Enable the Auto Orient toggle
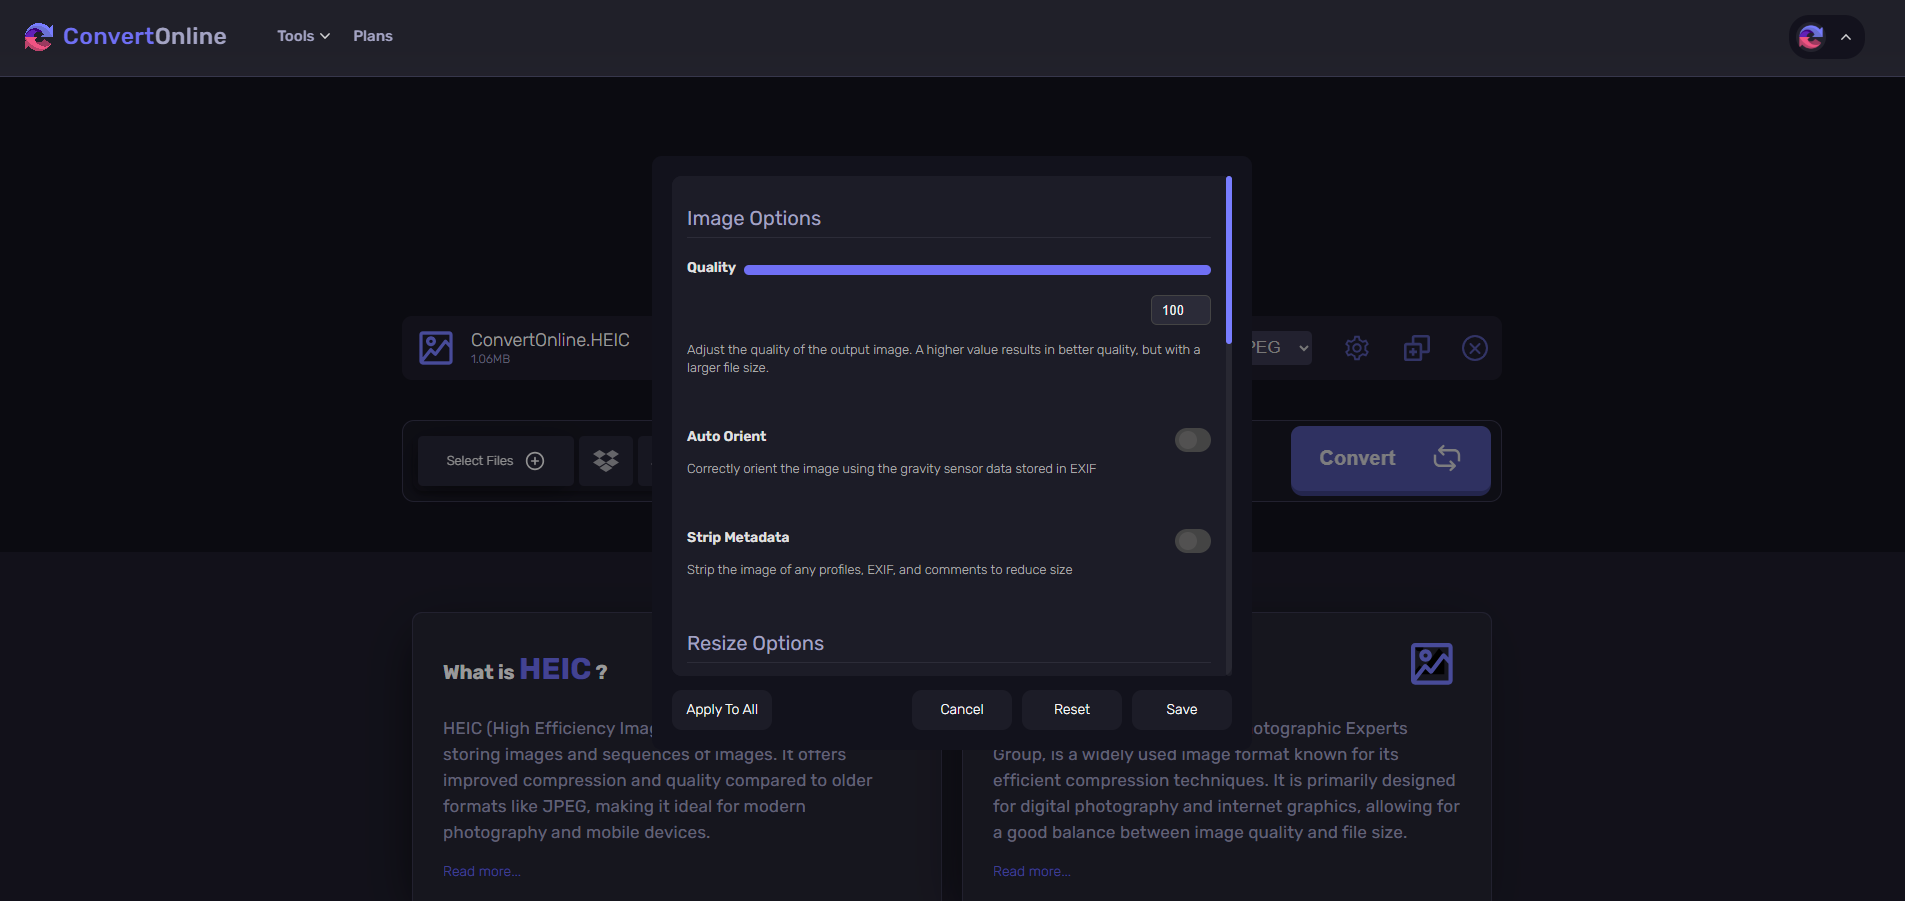 (x=1192, y=440)
